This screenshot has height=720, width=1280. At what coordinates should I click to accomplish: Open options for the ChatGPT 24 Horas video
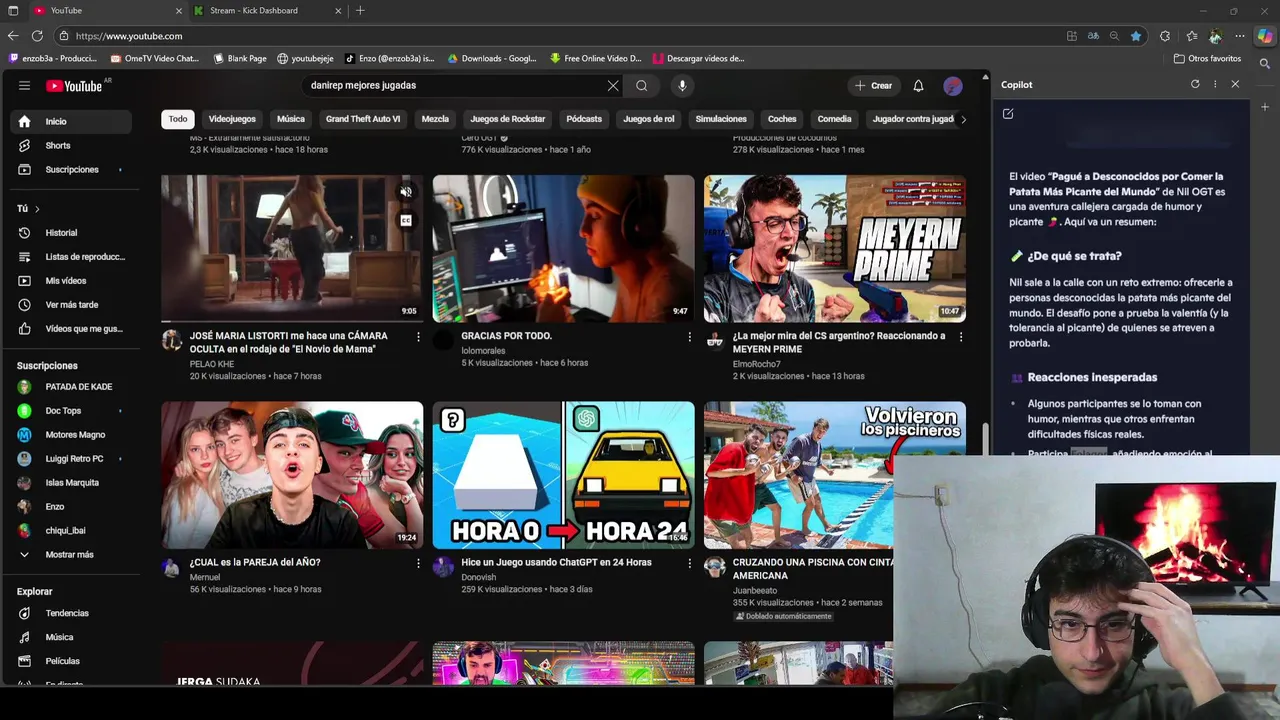[x=689, y=564]
